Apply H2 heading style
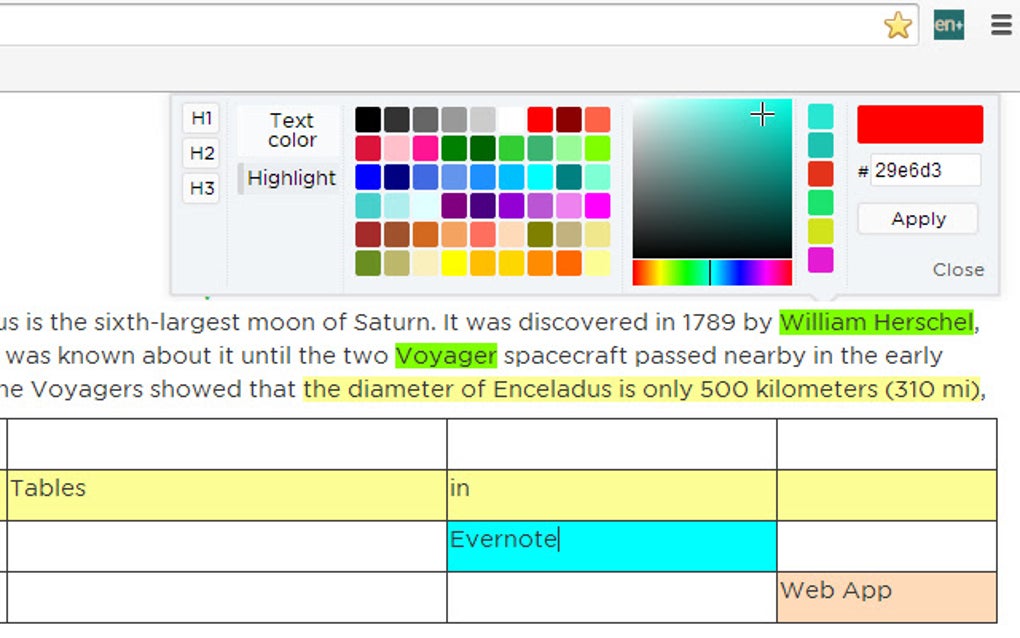 [x=200, y=152]
